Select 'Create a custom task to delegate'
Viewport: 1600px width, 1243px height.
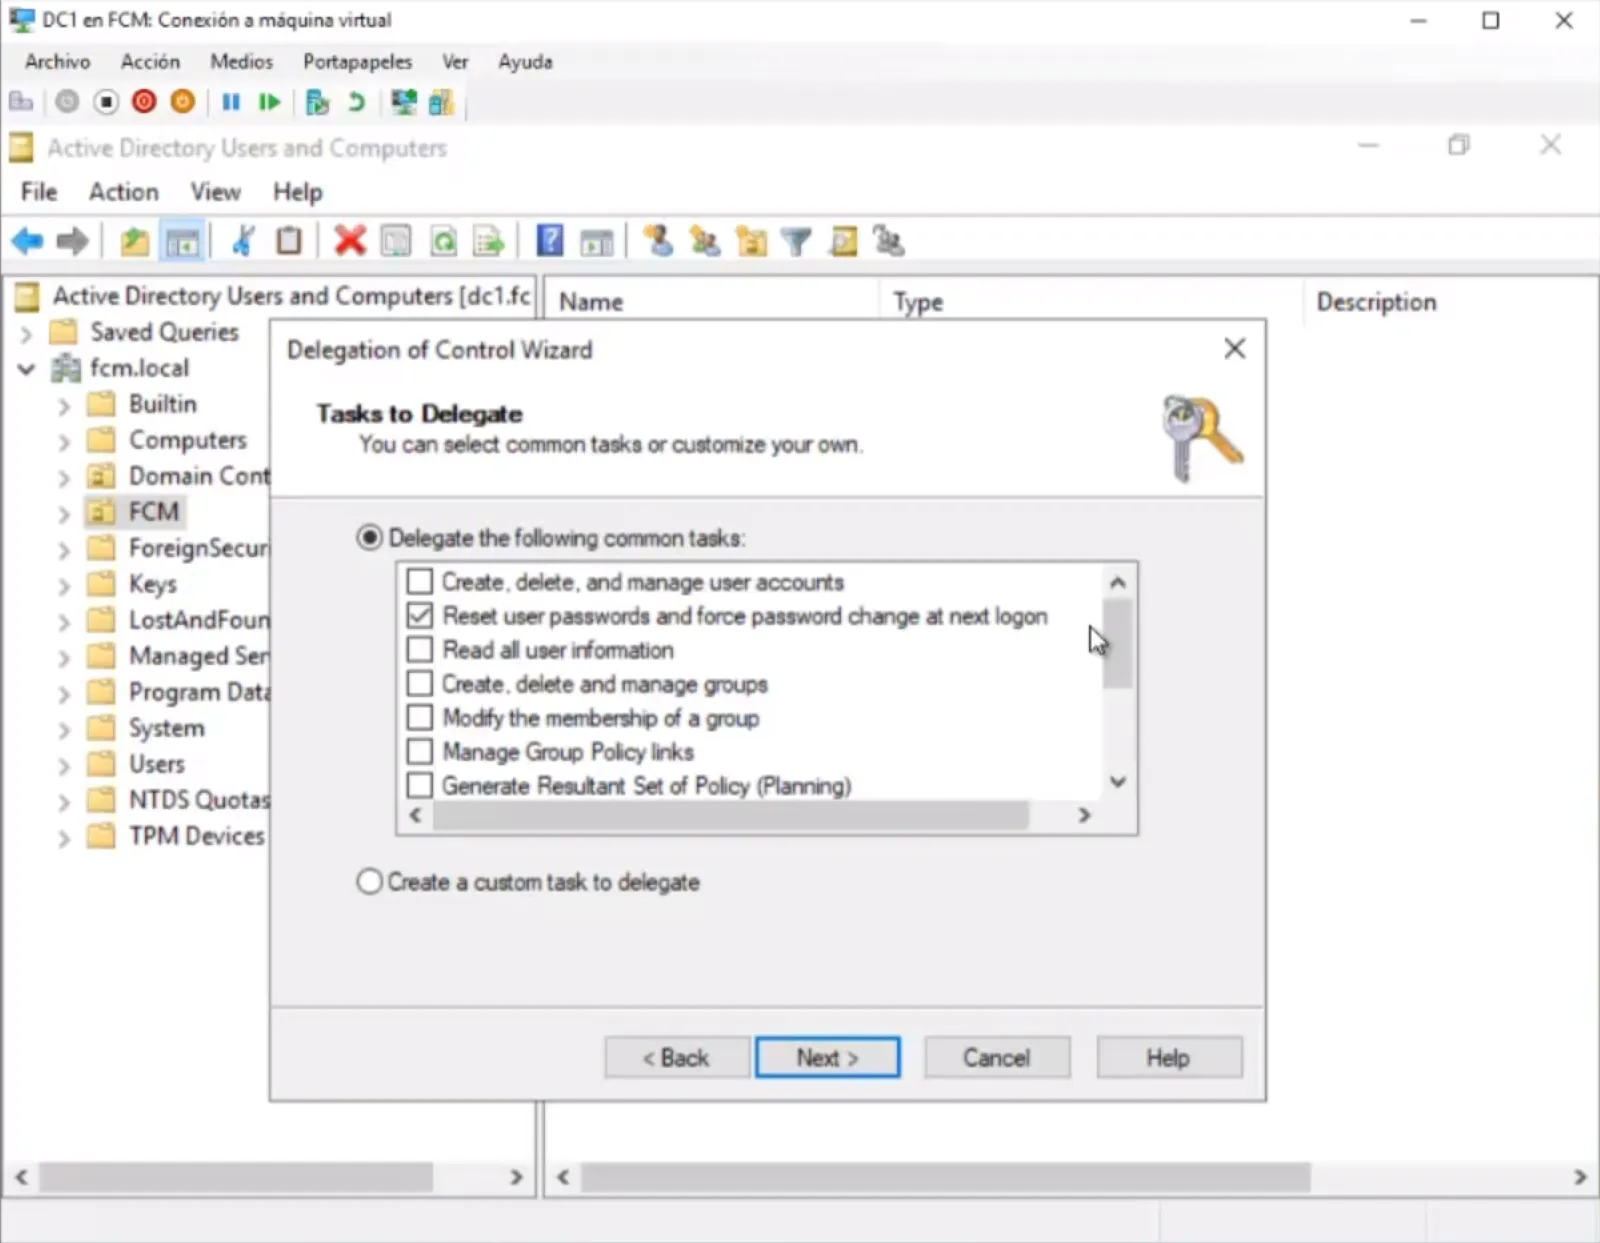click(x=370, y=882)
